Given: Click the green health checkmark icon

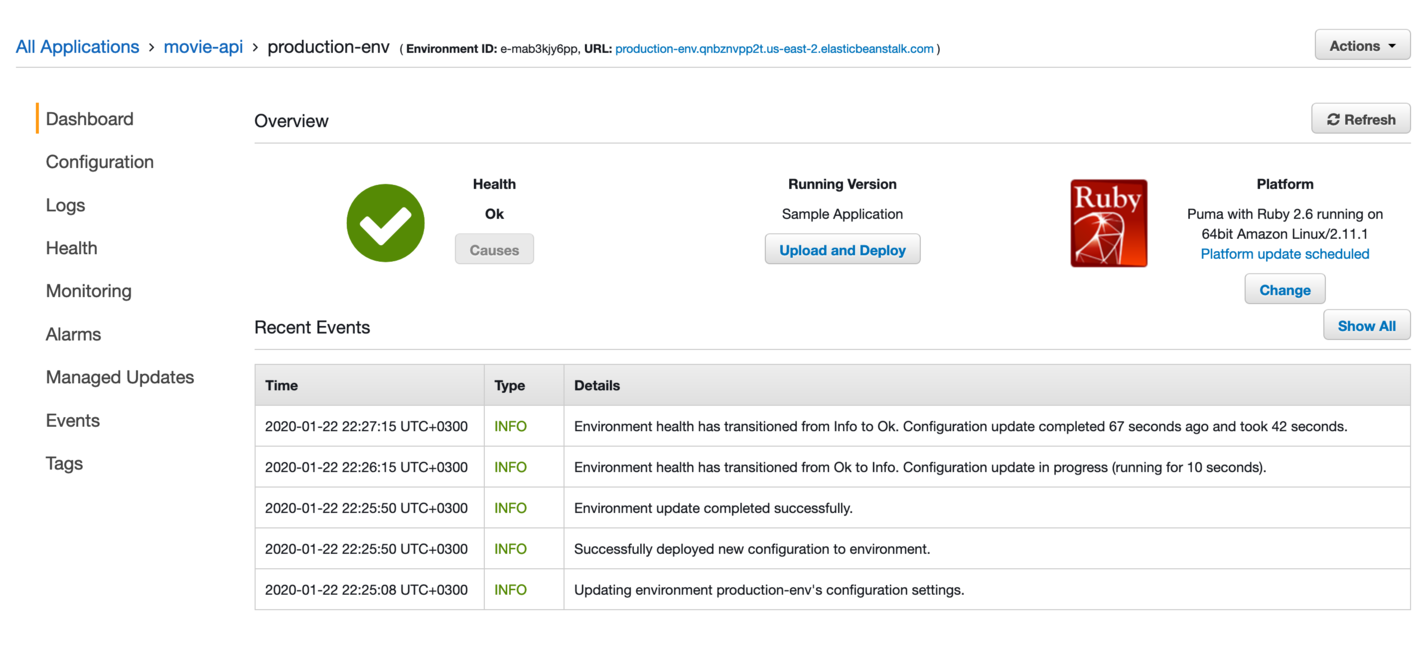Looking at the screenshot, I should point(385,223).
